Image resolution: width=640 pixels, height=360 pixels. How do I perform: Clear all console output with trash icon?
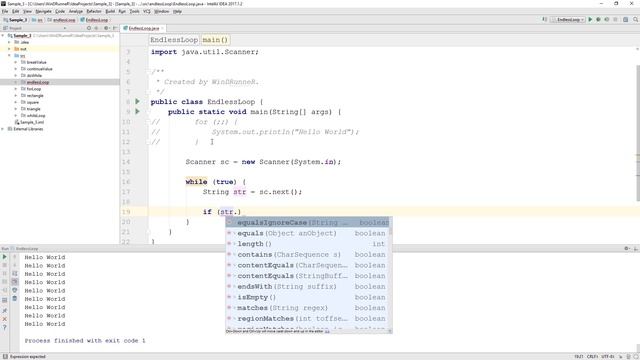(15, 299)
